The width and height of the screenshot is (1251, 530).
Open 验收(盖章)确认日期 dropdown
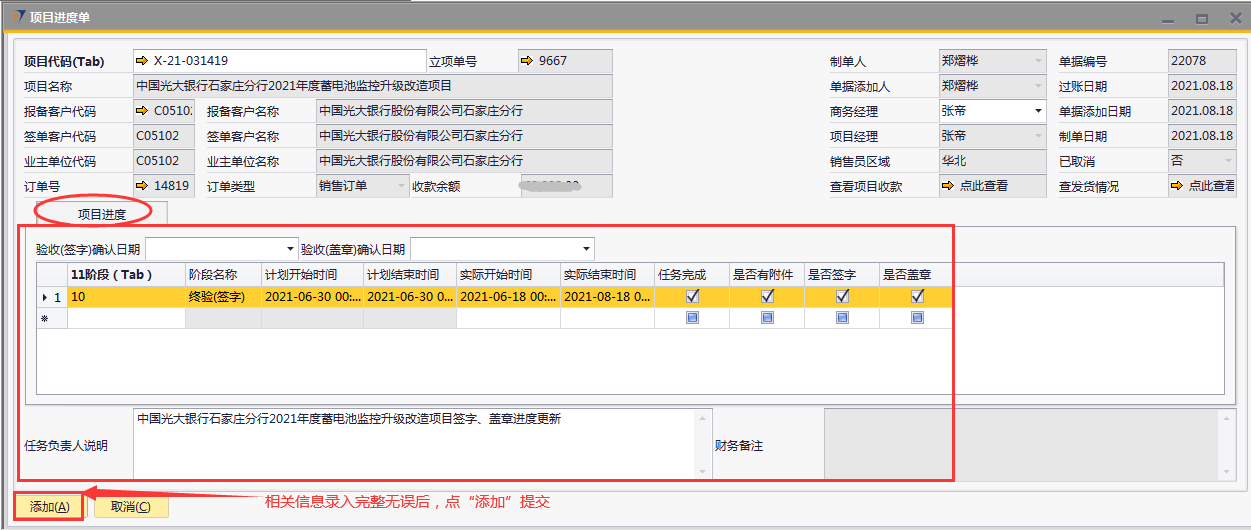586,249
